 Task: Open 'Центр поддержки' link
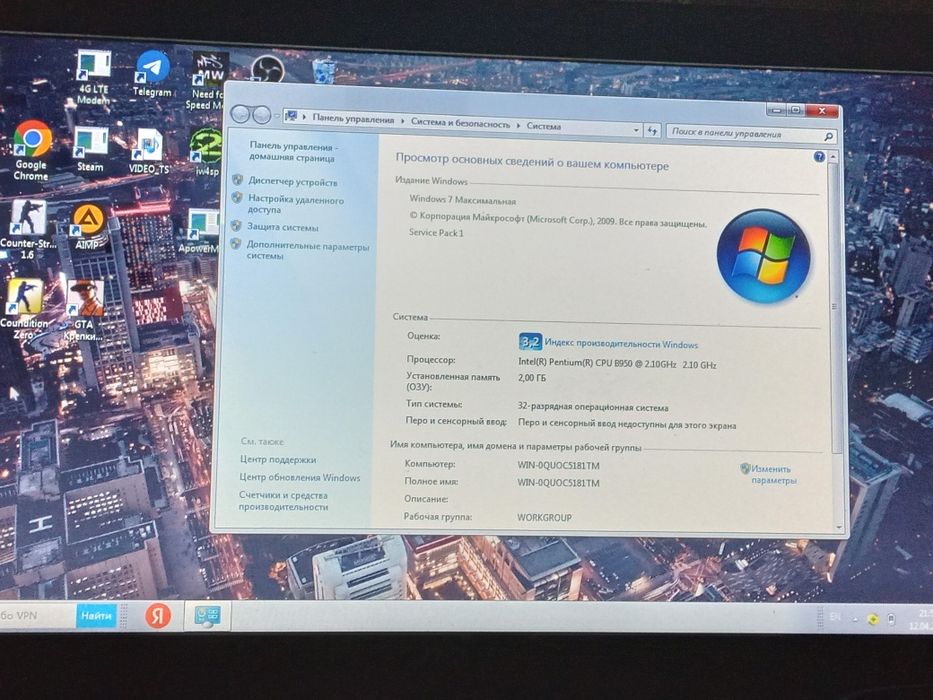[x=278, y=460]
